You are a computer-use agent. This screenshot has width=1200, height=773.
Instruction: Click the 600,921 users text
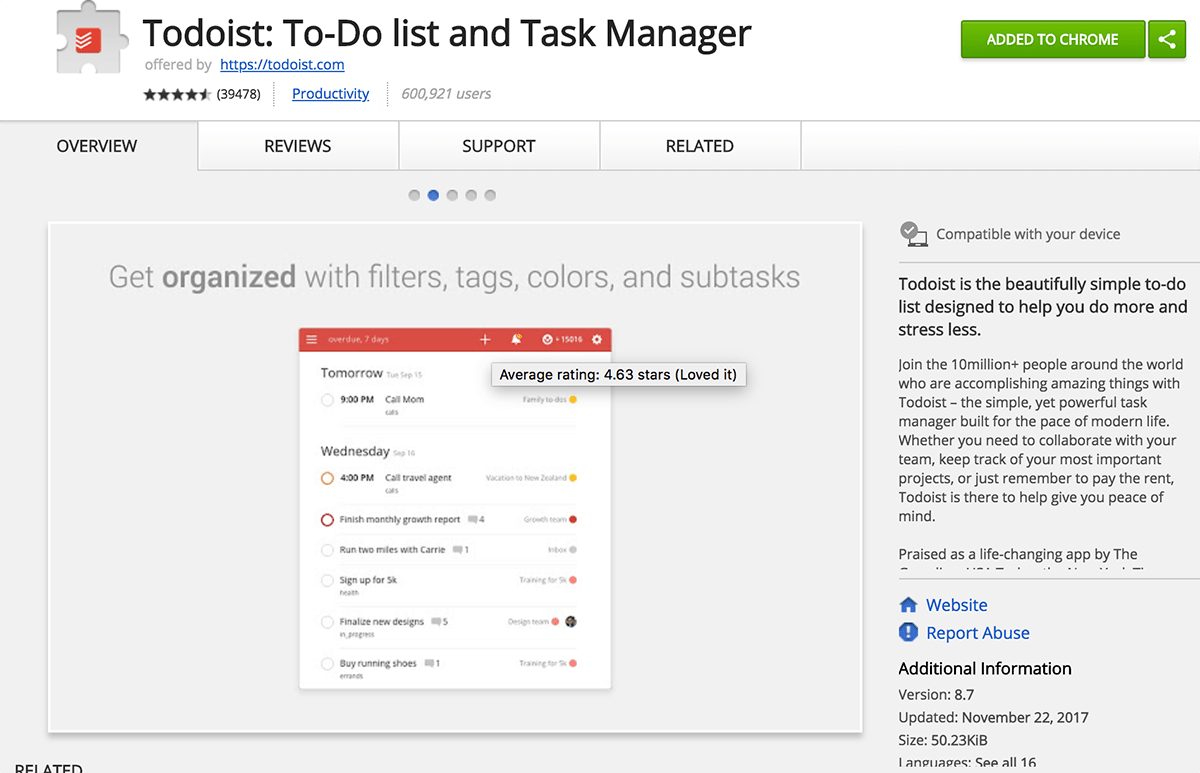[446, 94]
